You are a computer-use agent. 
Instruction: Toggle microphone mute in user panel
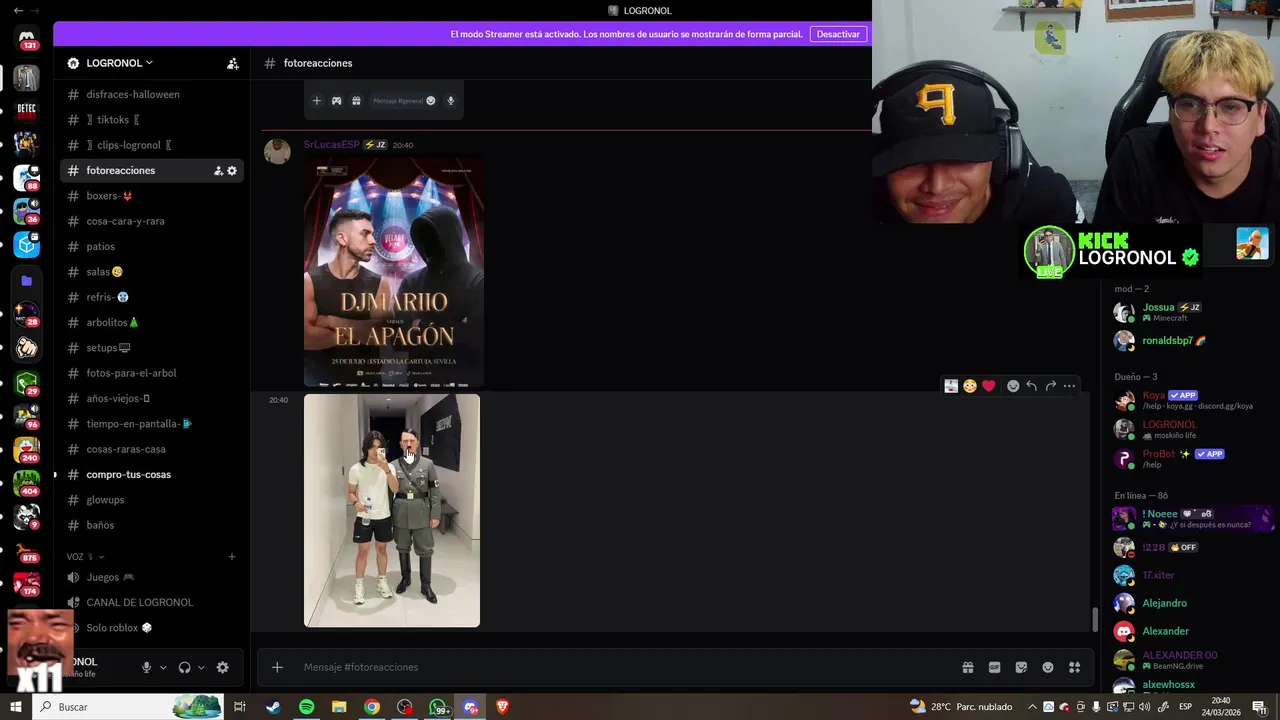[147, 667]
